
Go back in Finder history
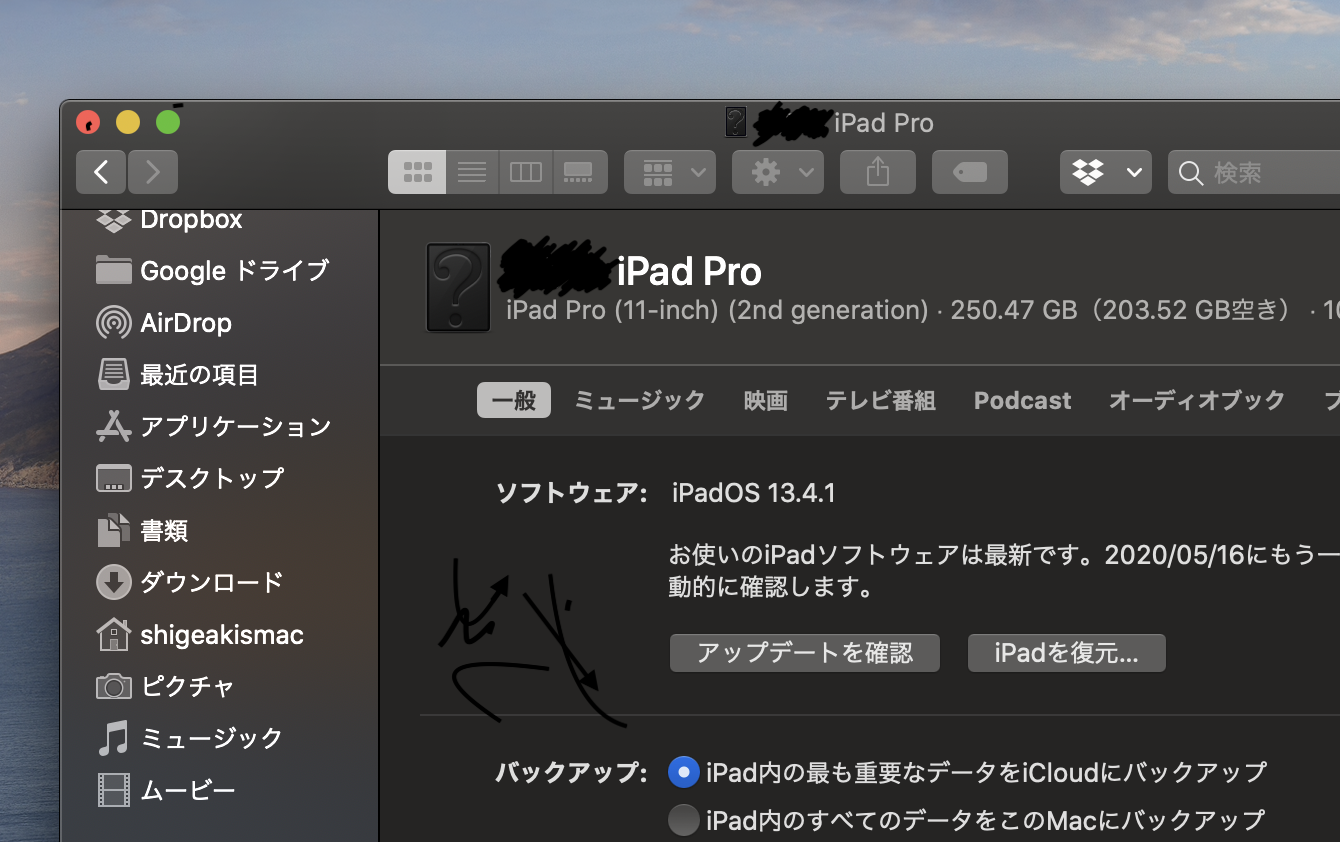(101, 172)
